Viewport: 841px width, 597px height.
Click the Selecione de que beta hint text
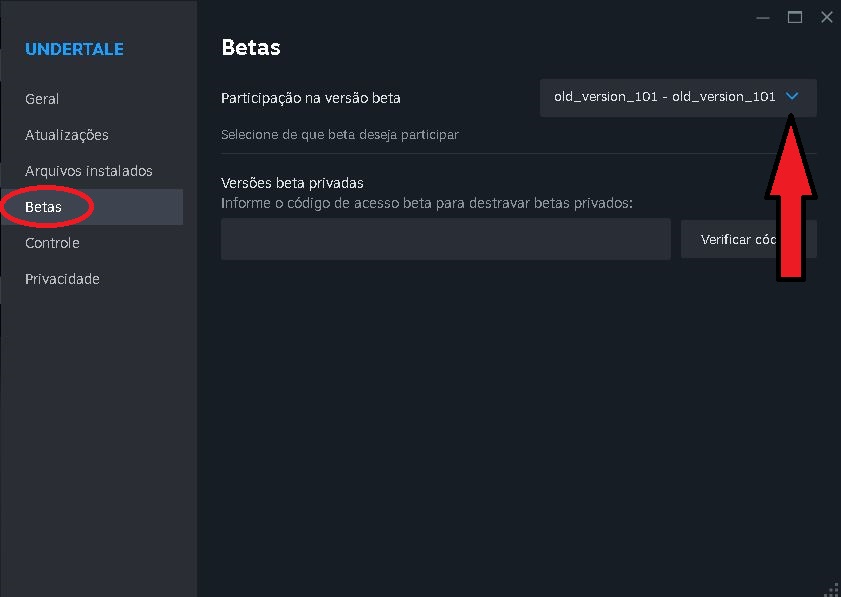339,134
